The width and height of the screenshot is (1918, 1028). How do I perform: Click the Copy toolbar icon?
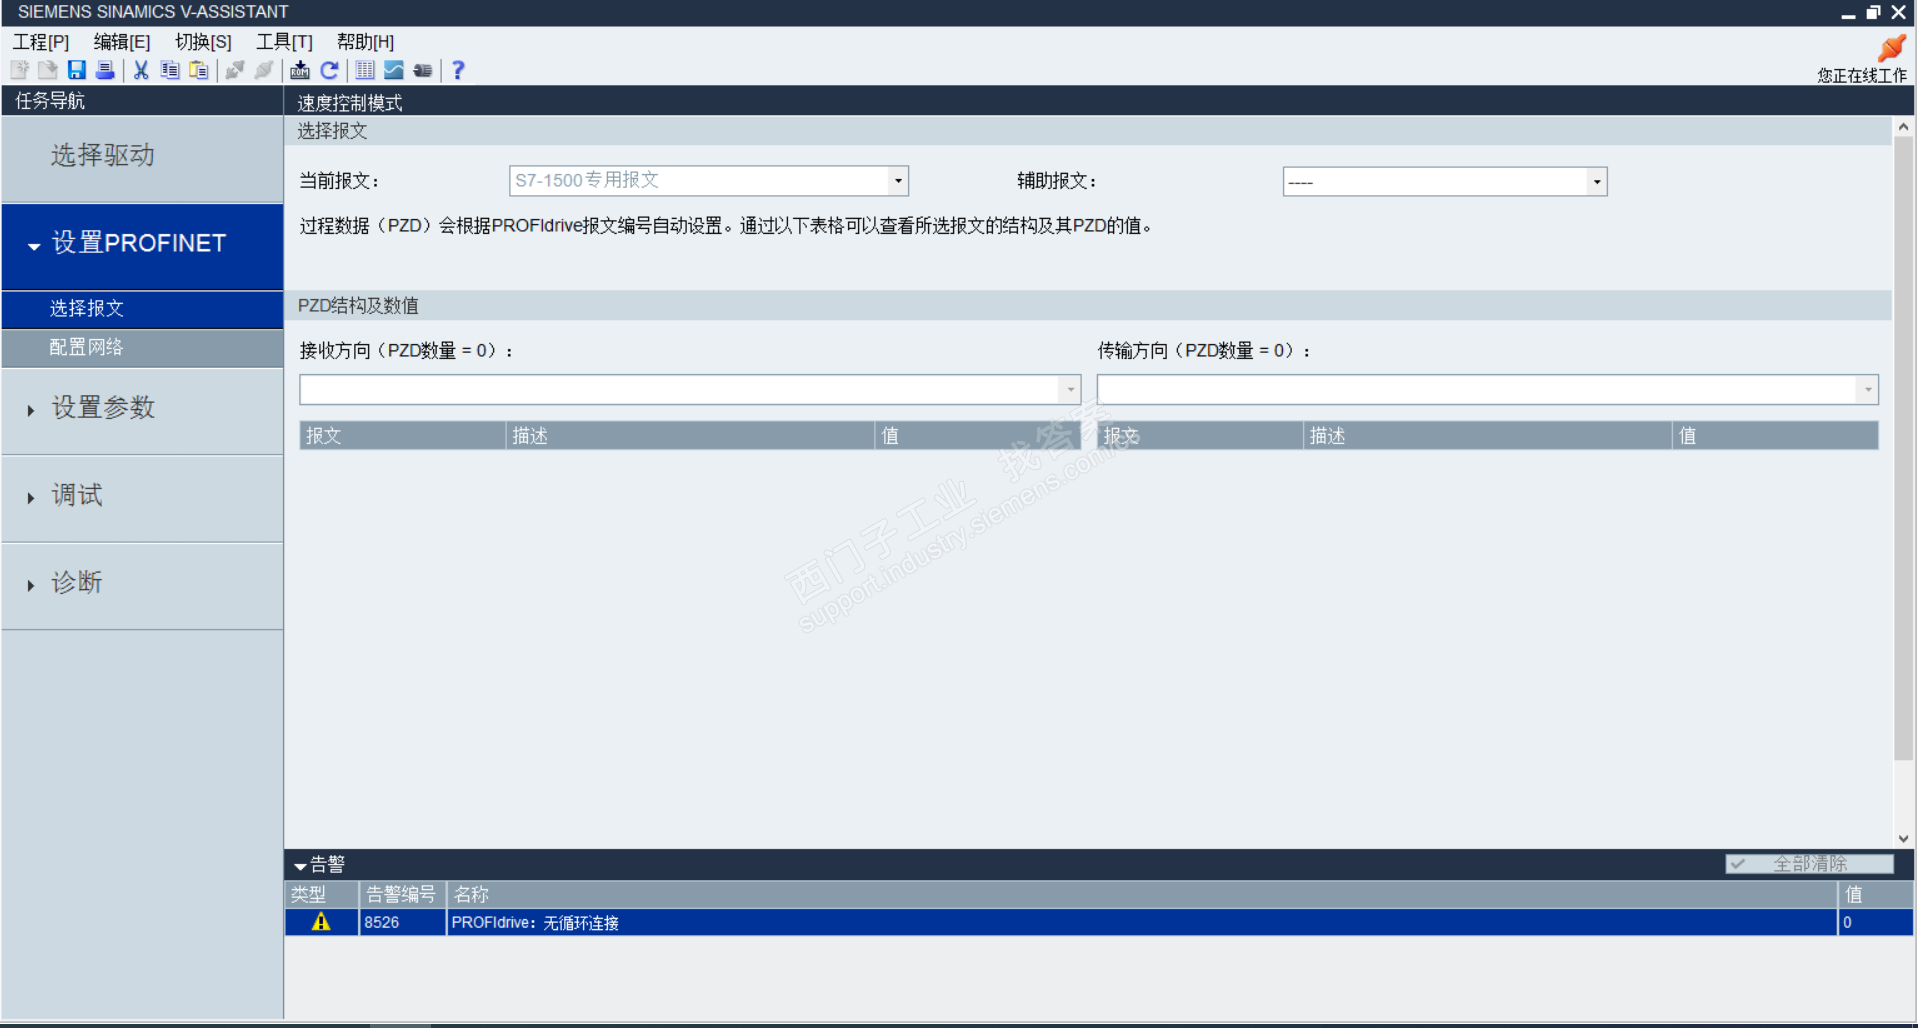click(170, 70)
